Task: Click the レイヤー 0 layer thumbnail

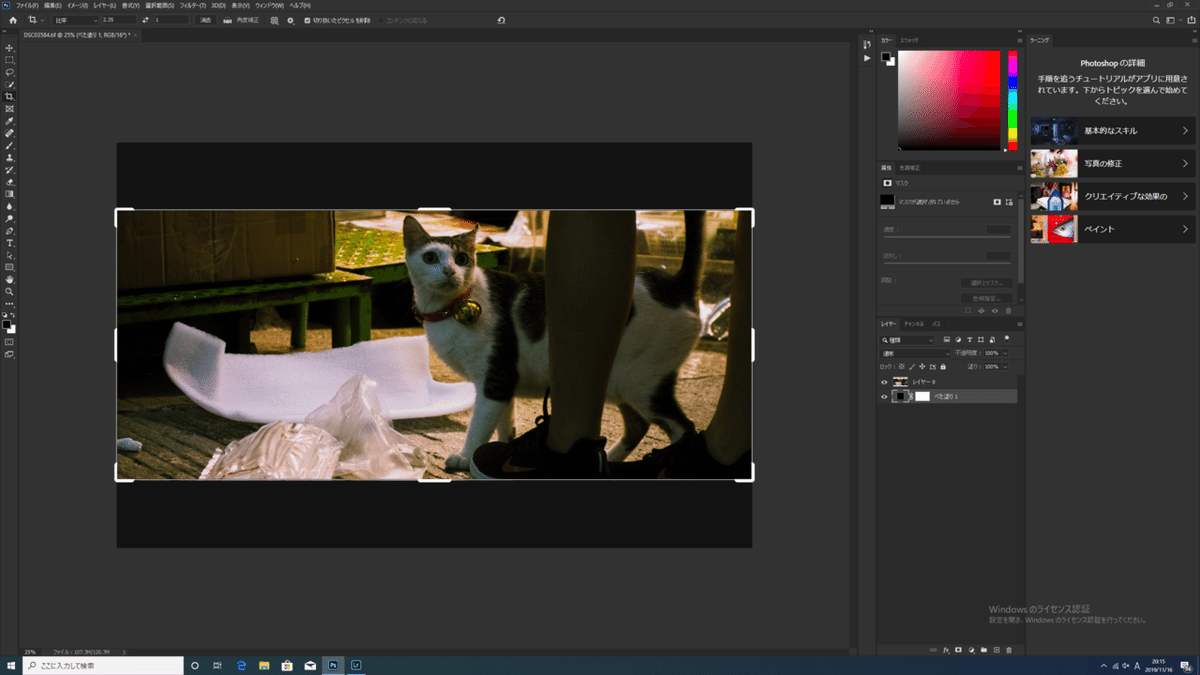Action: (x=900, y=382)
